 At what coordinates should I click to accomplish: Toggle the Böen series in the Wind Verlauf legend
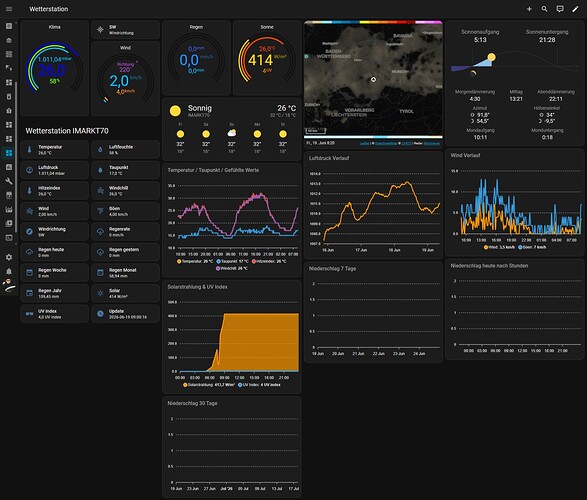[x=532, y=247]
